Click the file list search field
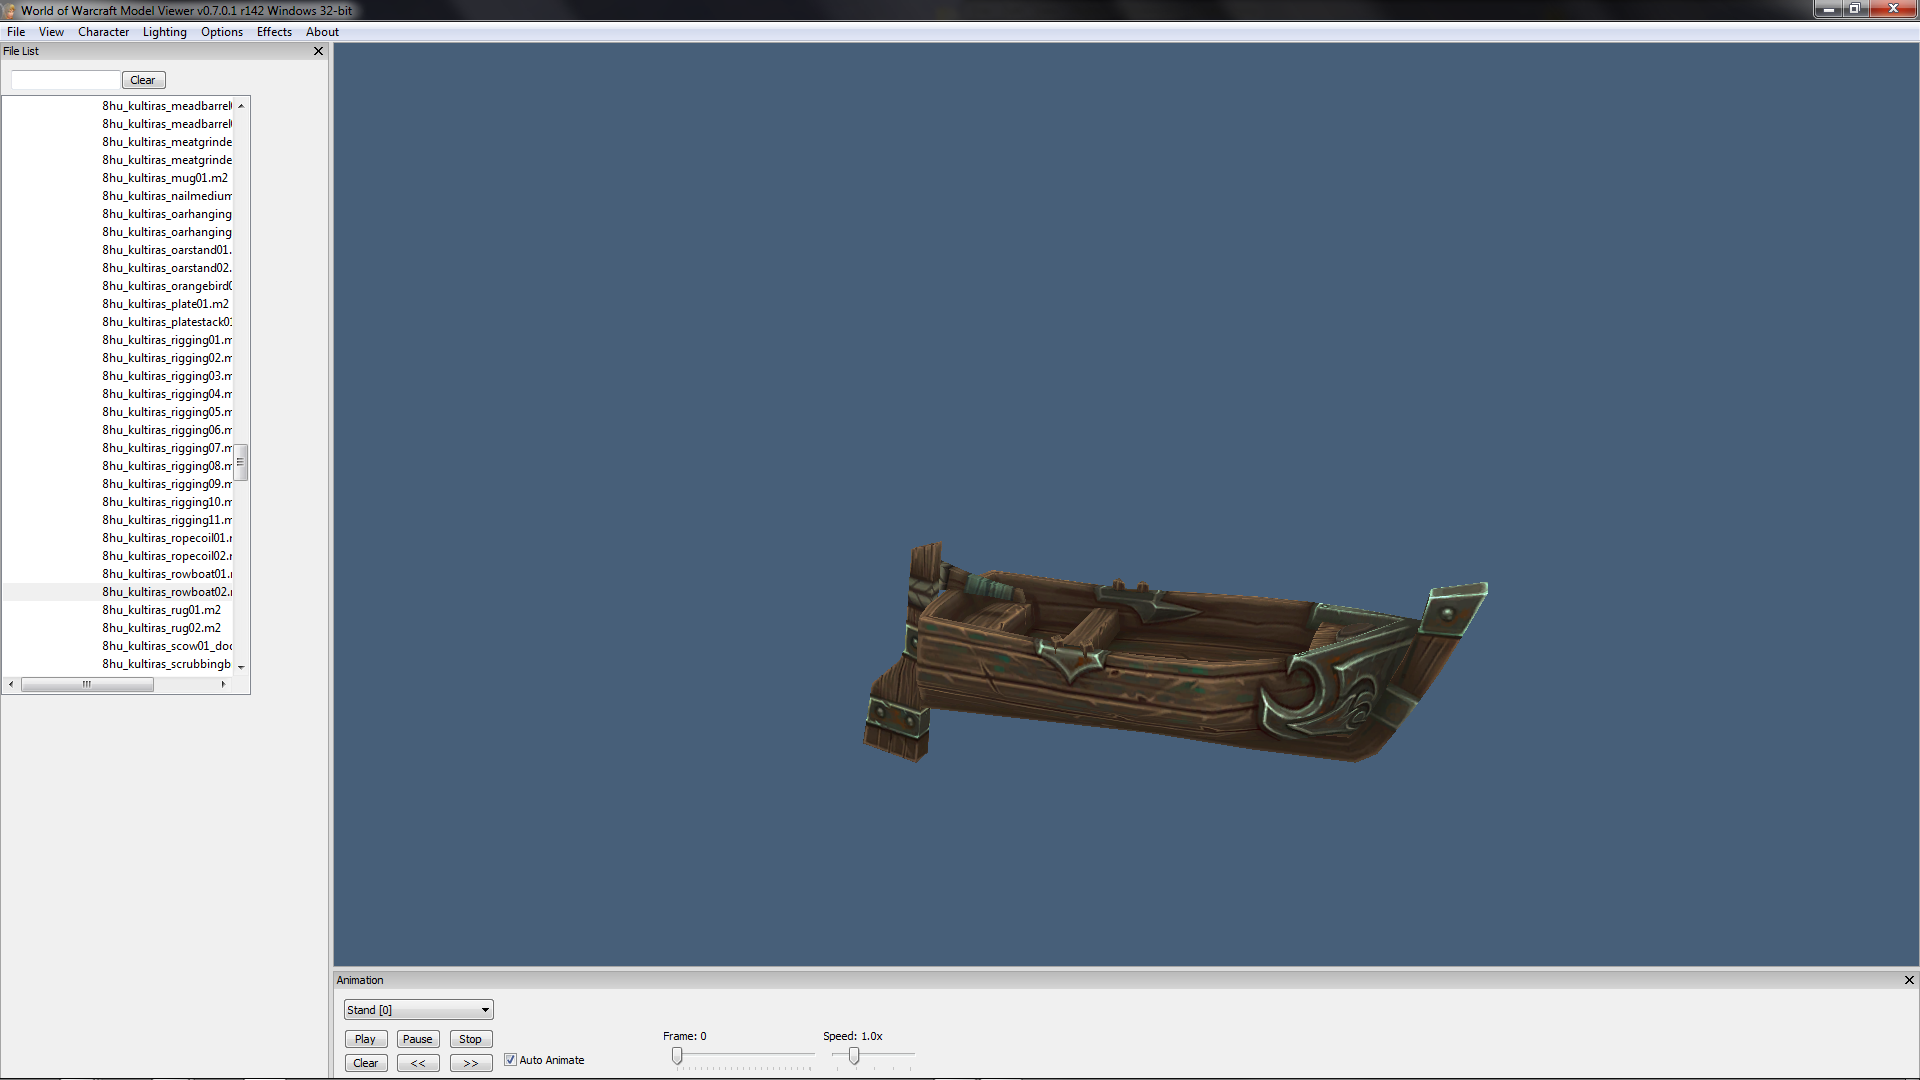The image size is (1920, 1080). (65, 80)
